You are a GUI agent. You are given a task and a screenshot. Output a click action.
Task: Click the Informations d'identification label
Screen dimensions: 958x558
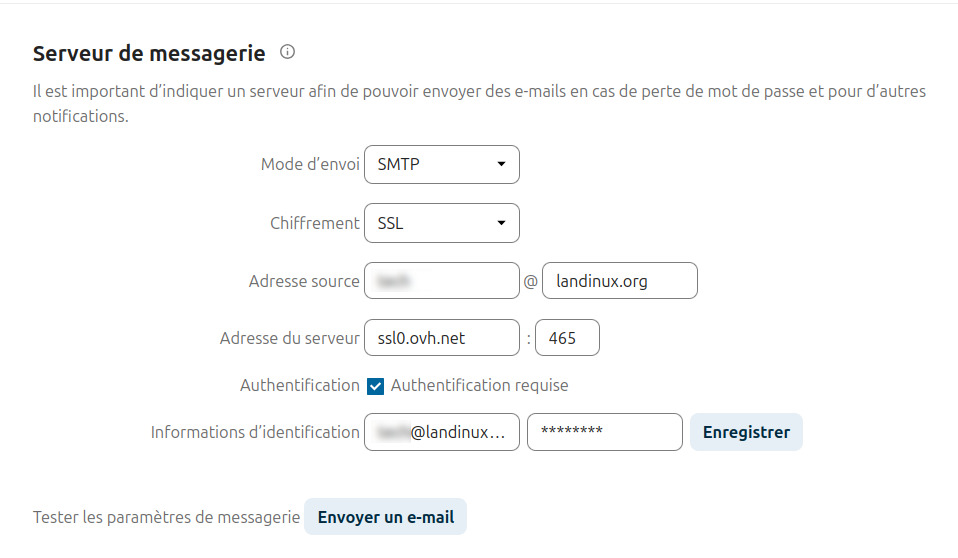(x=255, y=432)
